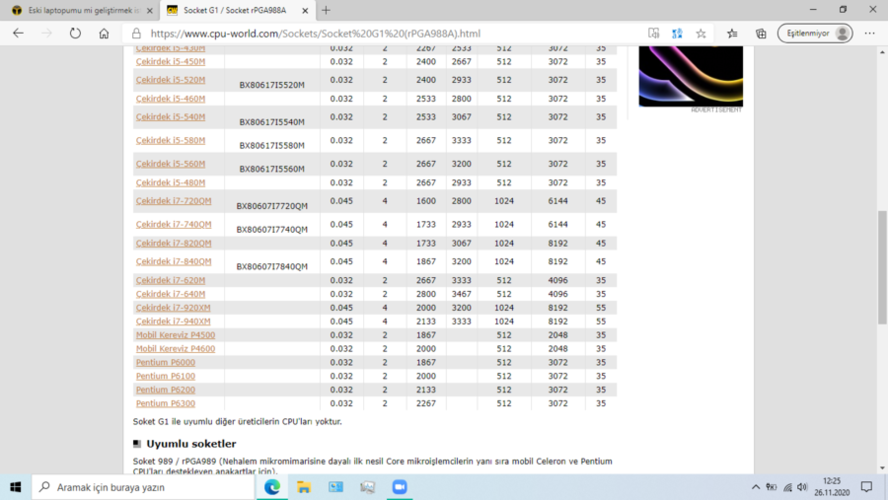Show hidden system tray icons
The image size is (888, 500).
pos(755,487)
